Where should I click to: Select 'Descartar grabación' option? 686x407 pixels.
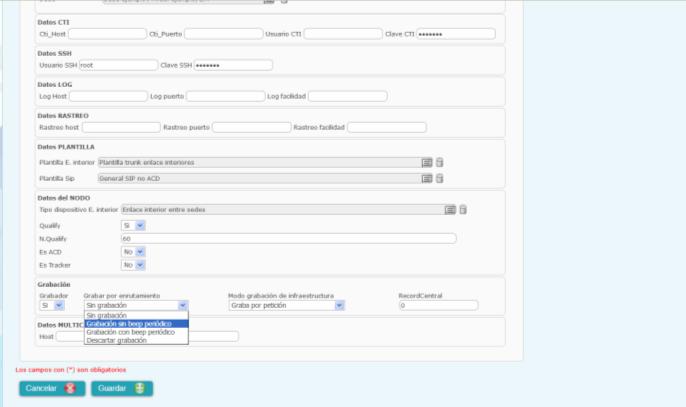[136, 340]
